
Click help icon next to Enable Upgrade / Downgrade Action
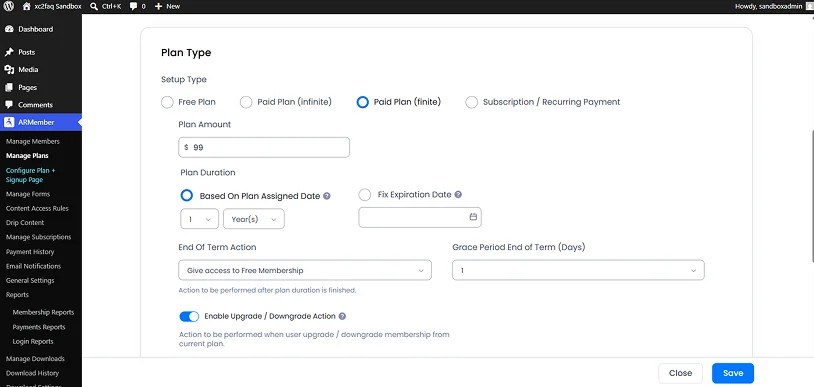pos(342,316)
